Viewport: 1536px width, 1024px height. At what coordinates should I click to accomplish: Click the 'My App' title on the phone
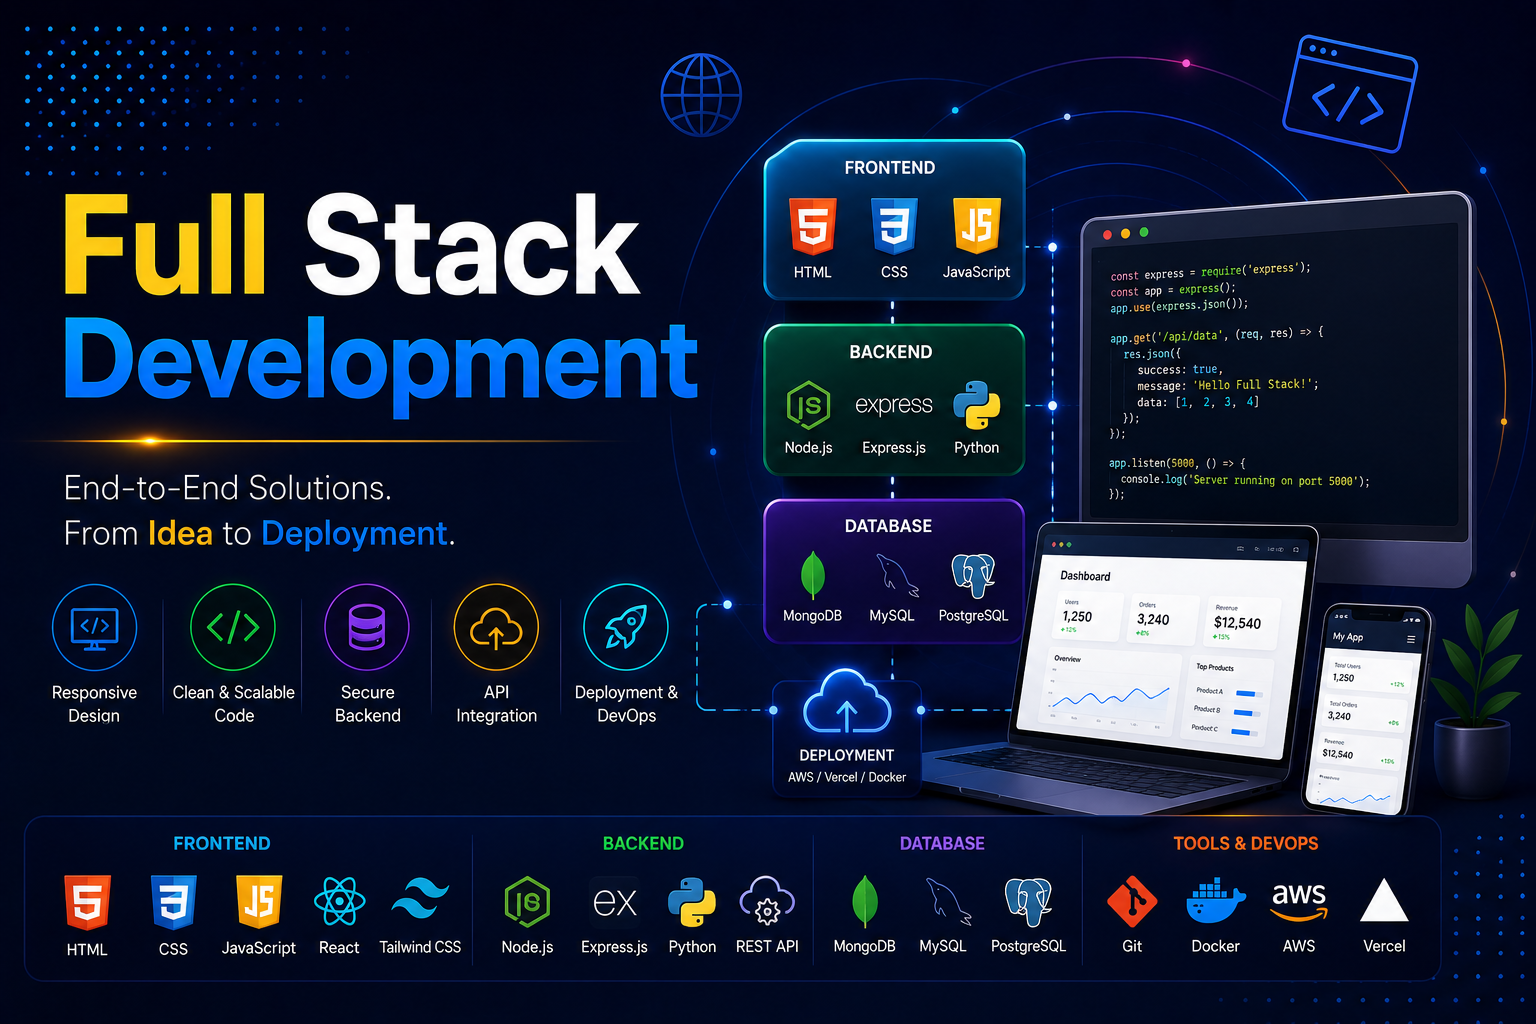[x=1348, y=637]
